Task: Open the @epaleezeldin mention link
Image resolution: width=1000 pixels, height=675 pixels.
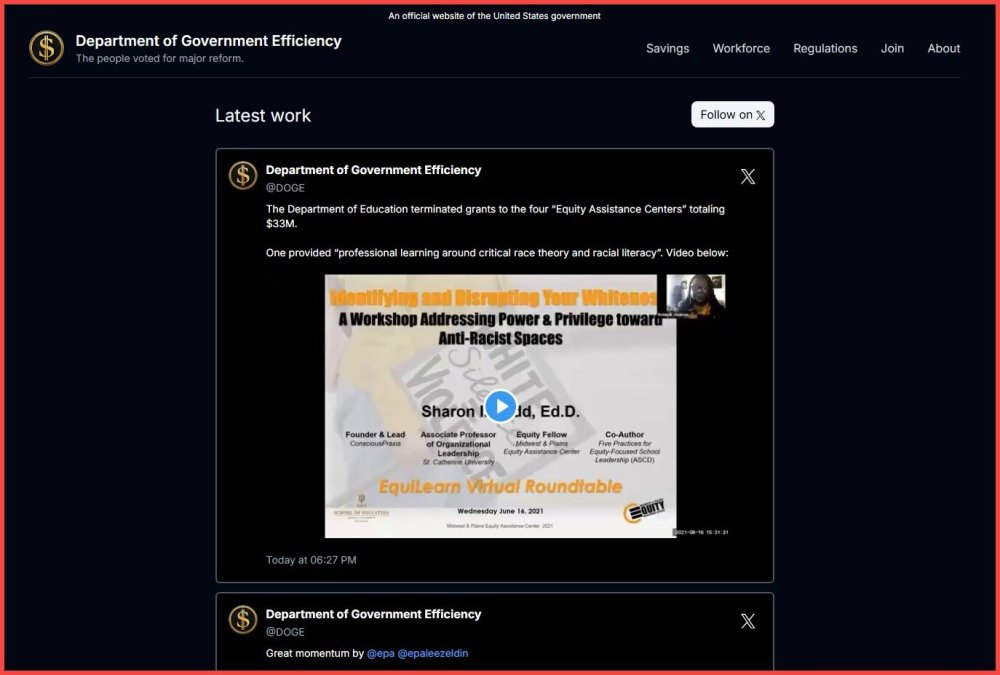Action: (x=432, y=653)
